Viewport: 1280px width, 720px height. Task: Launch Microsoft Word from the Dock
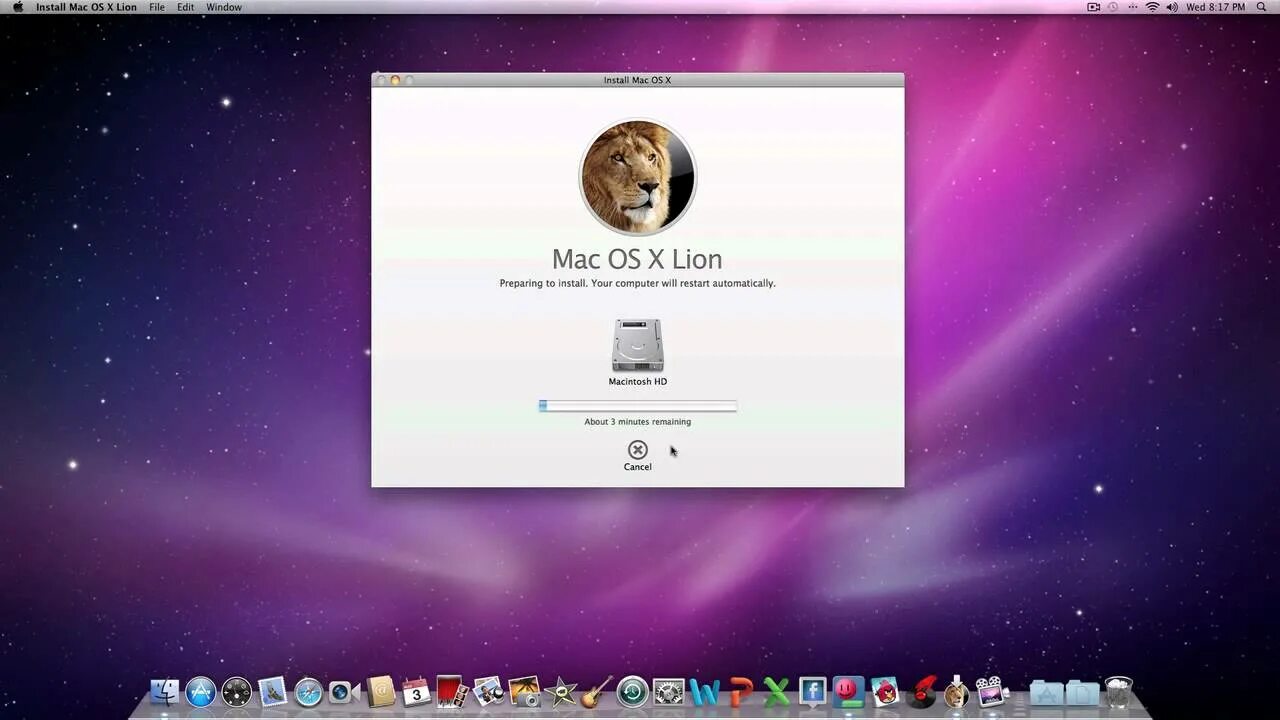coord(704,692)
